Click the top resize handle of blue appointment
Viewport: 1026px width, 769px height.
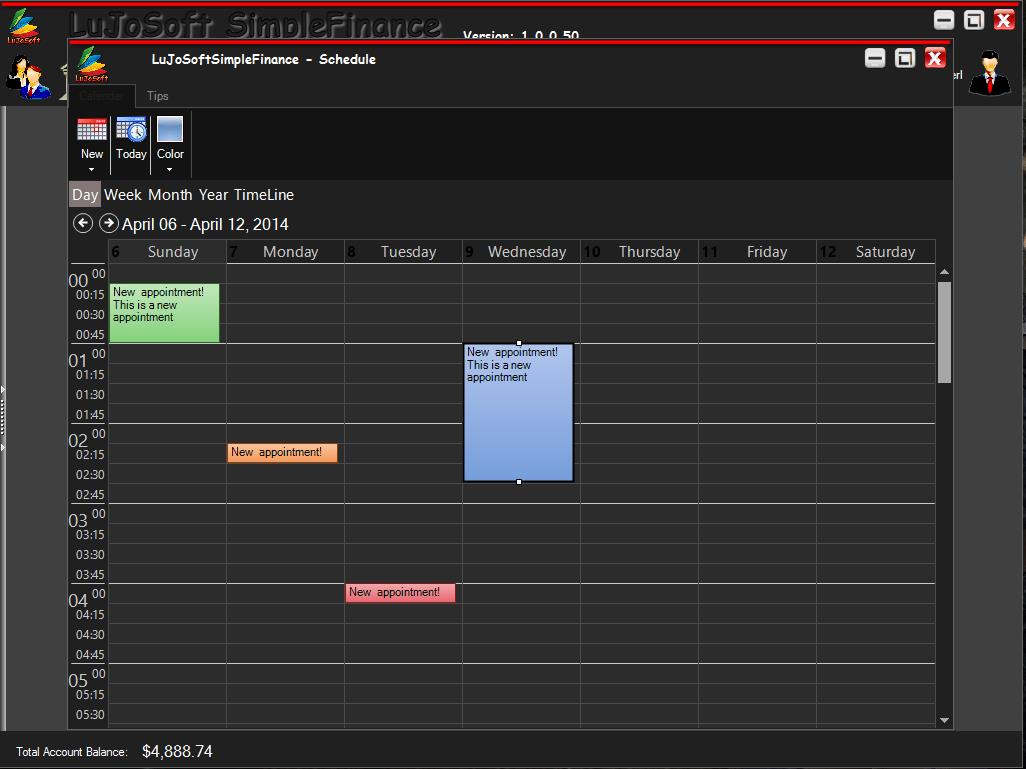click(519, 343)
